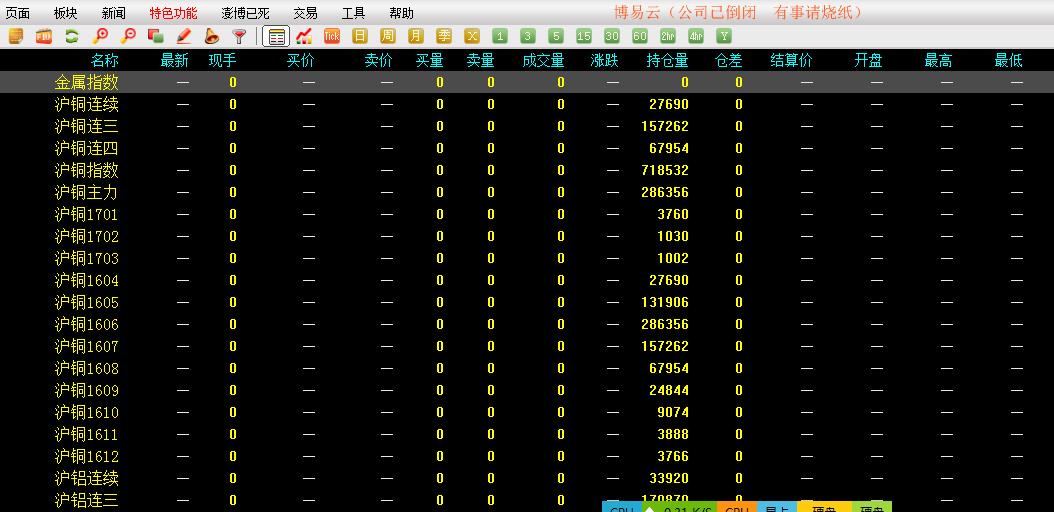The height and width of the screenshot is (512, 1054).
Task: Select the daily (日) period button
Action: pyautogui.click(x=360, y=37)
